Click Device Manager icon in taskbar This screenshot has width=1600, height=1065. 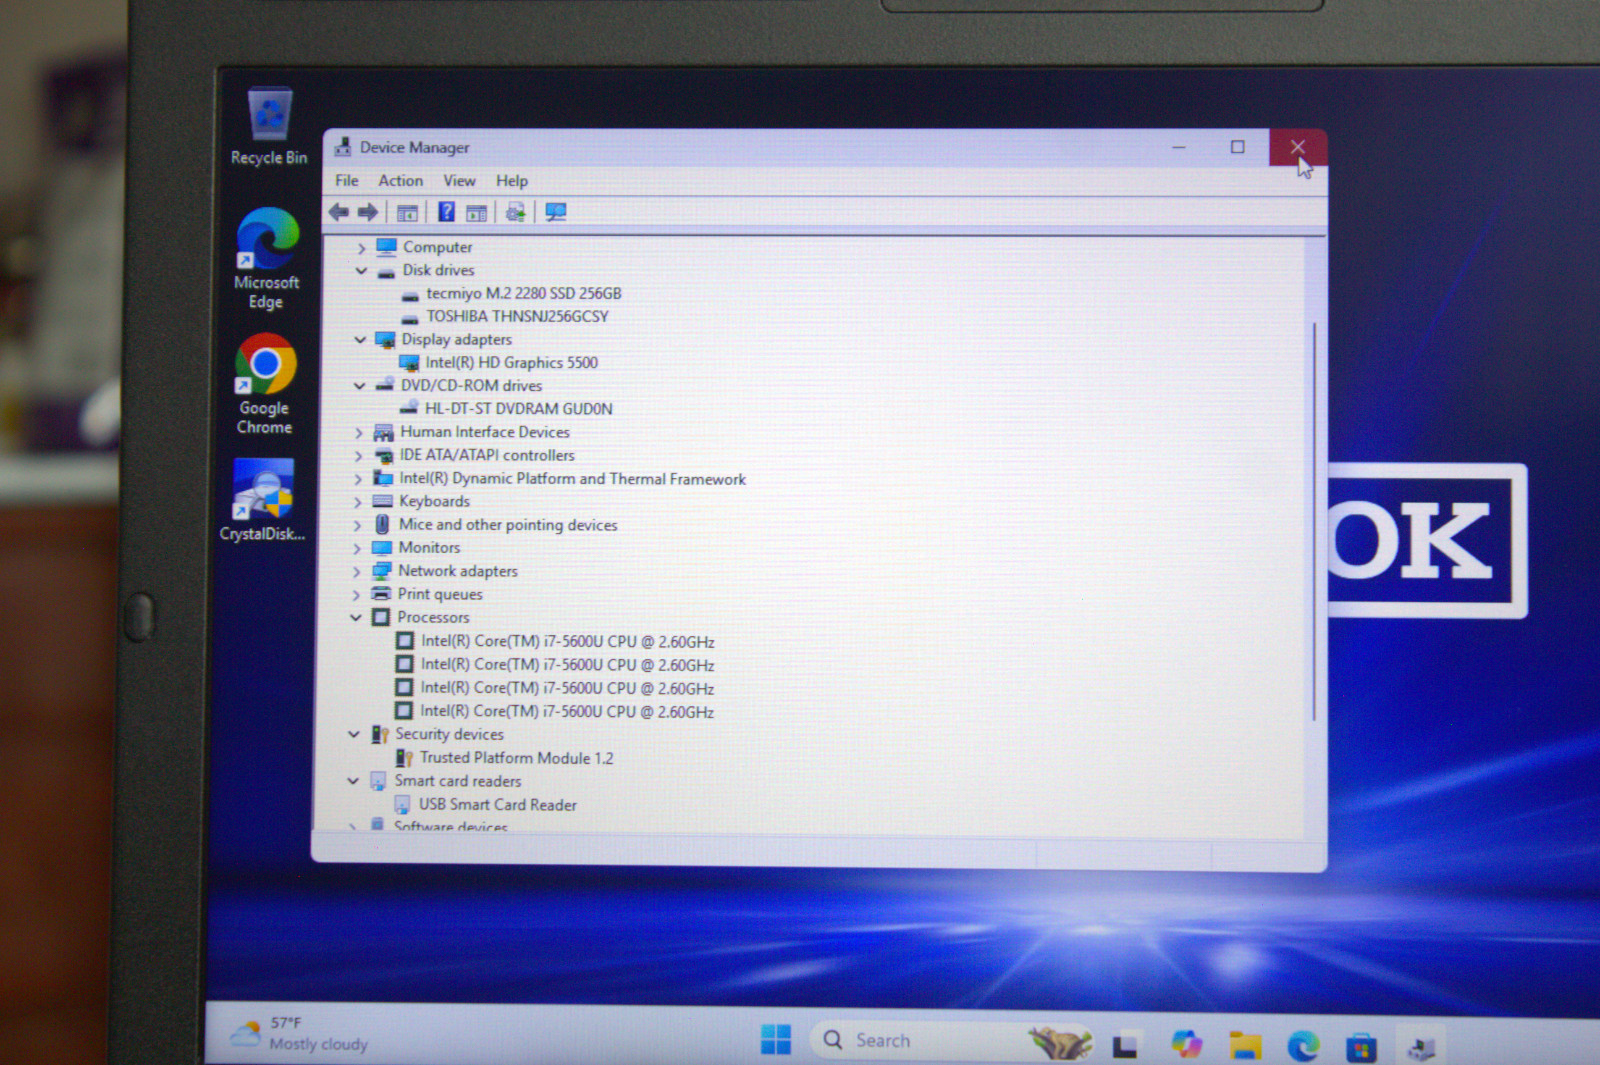(x=1421, y=1047)
